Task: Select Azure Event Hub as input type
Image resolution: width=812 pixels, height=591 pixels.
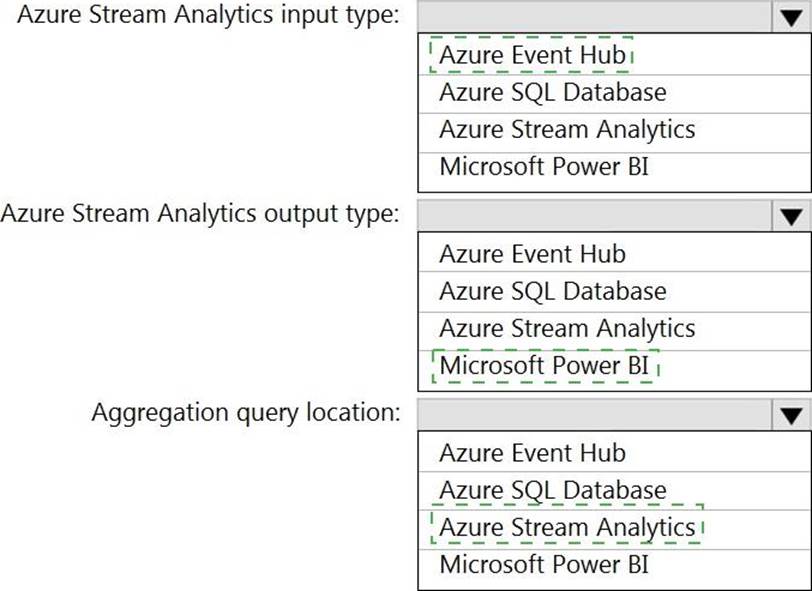Action: pyautogui.click(x=532, y=55)
